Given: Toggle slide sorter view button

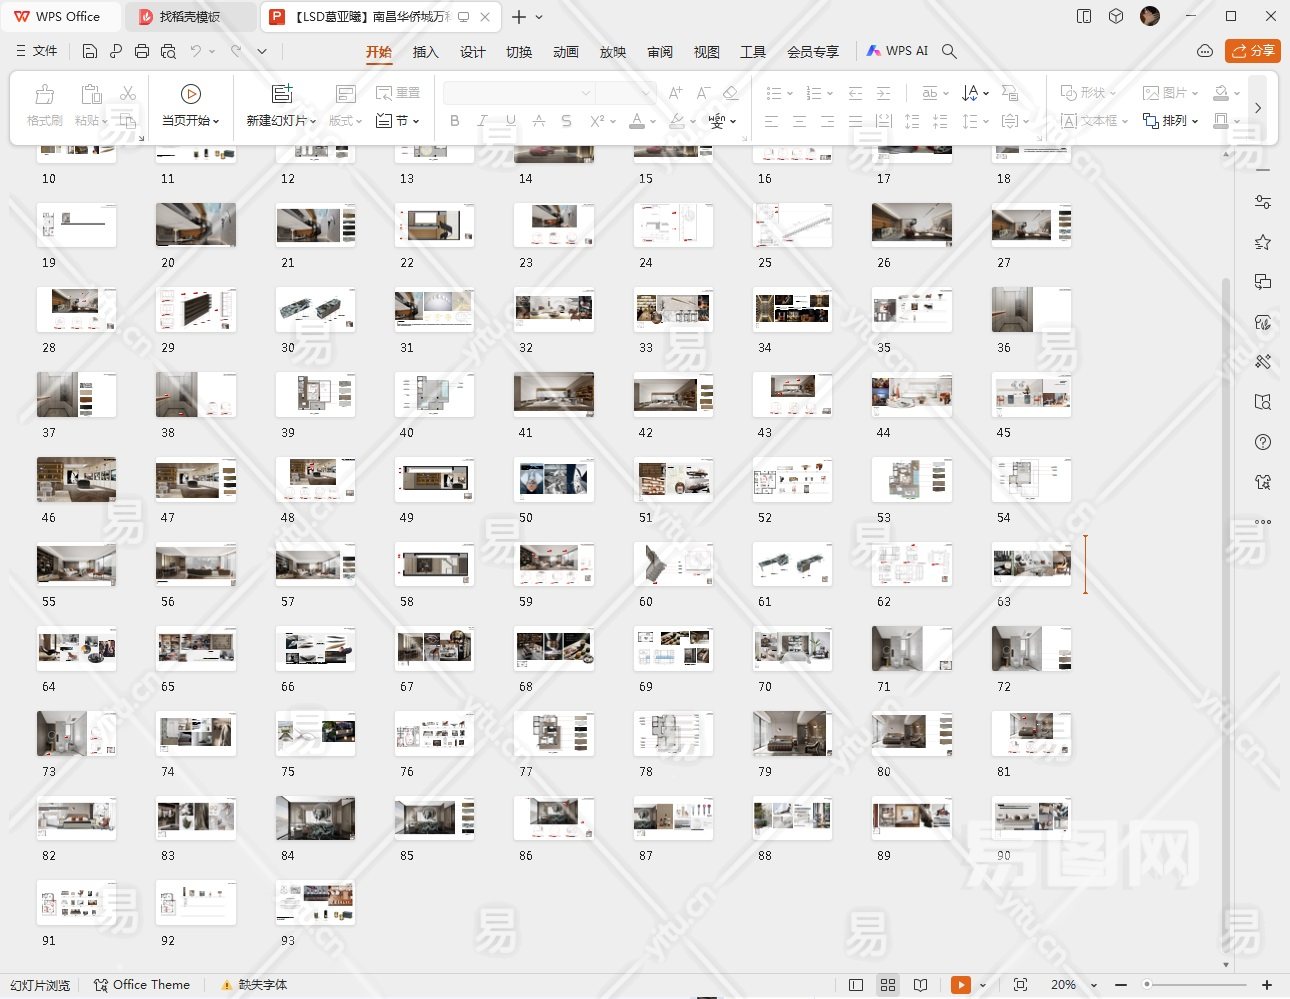Looking at the screenshot, I should click(888, 985).
